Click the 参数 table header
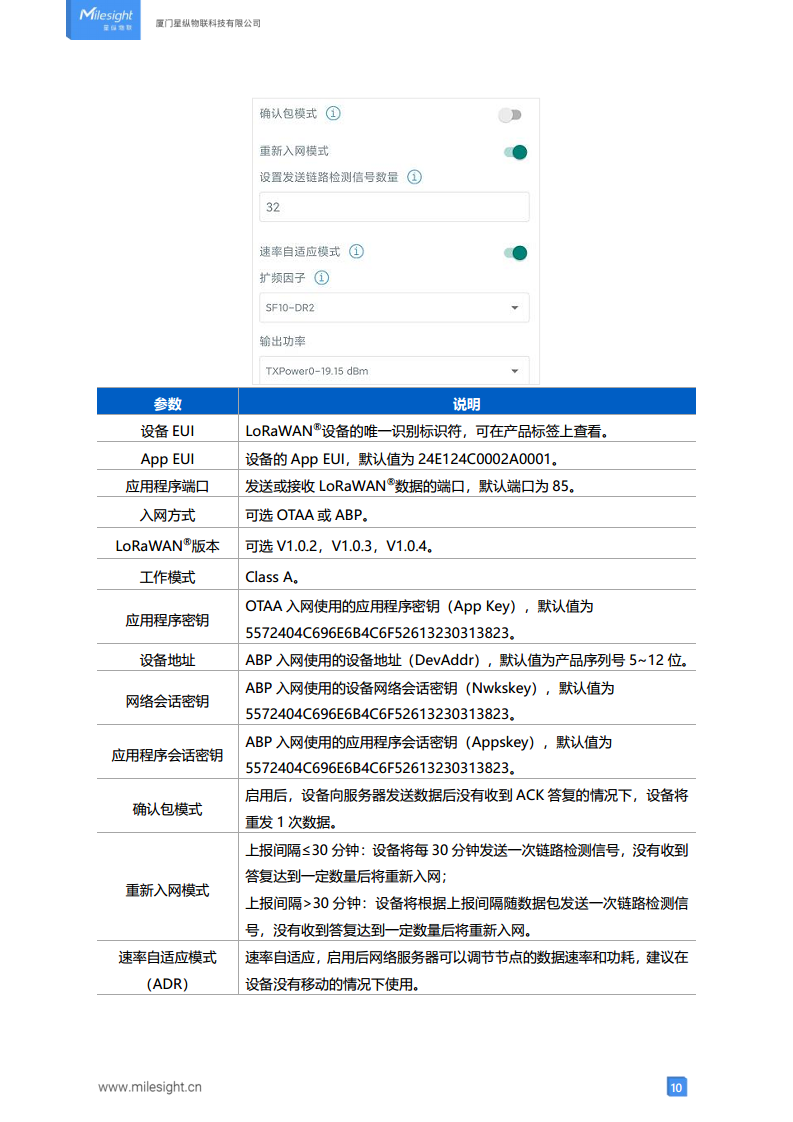 pyautogui.click(x=167, y=403)
